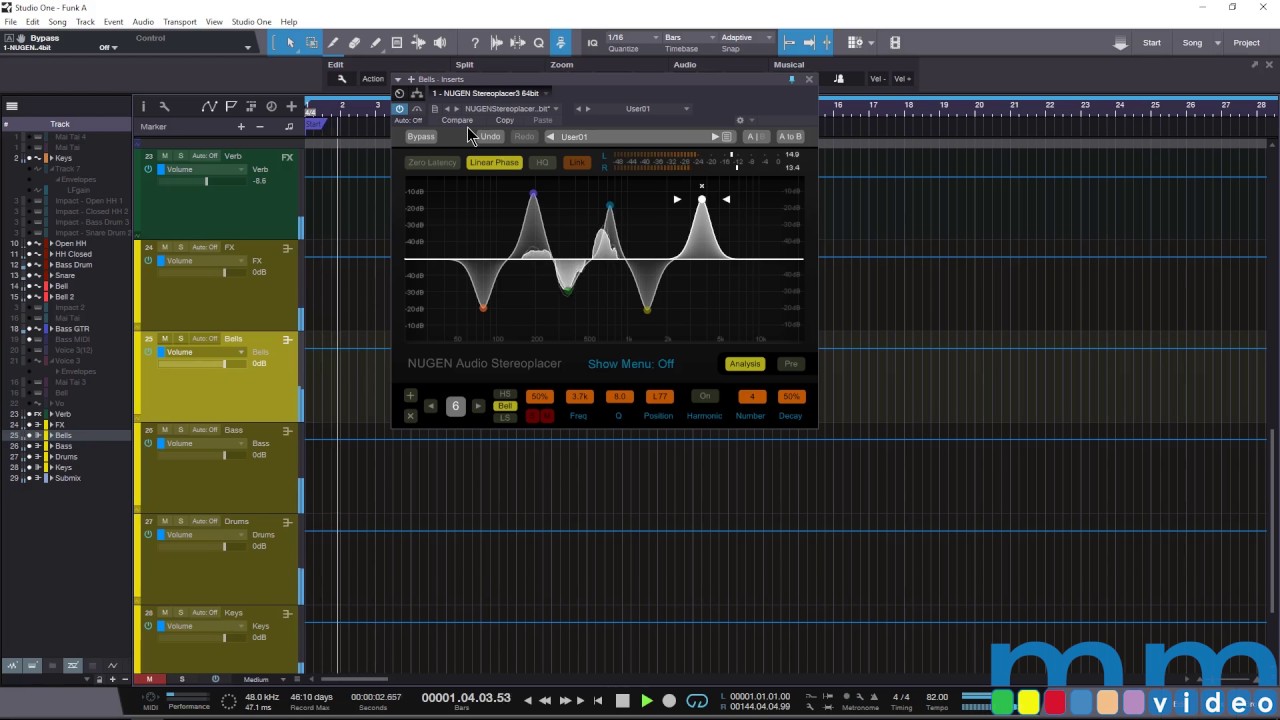Toggle the IQ input quantize button
The width and height of the screenshot is (1280, 720).
[592, 43]
